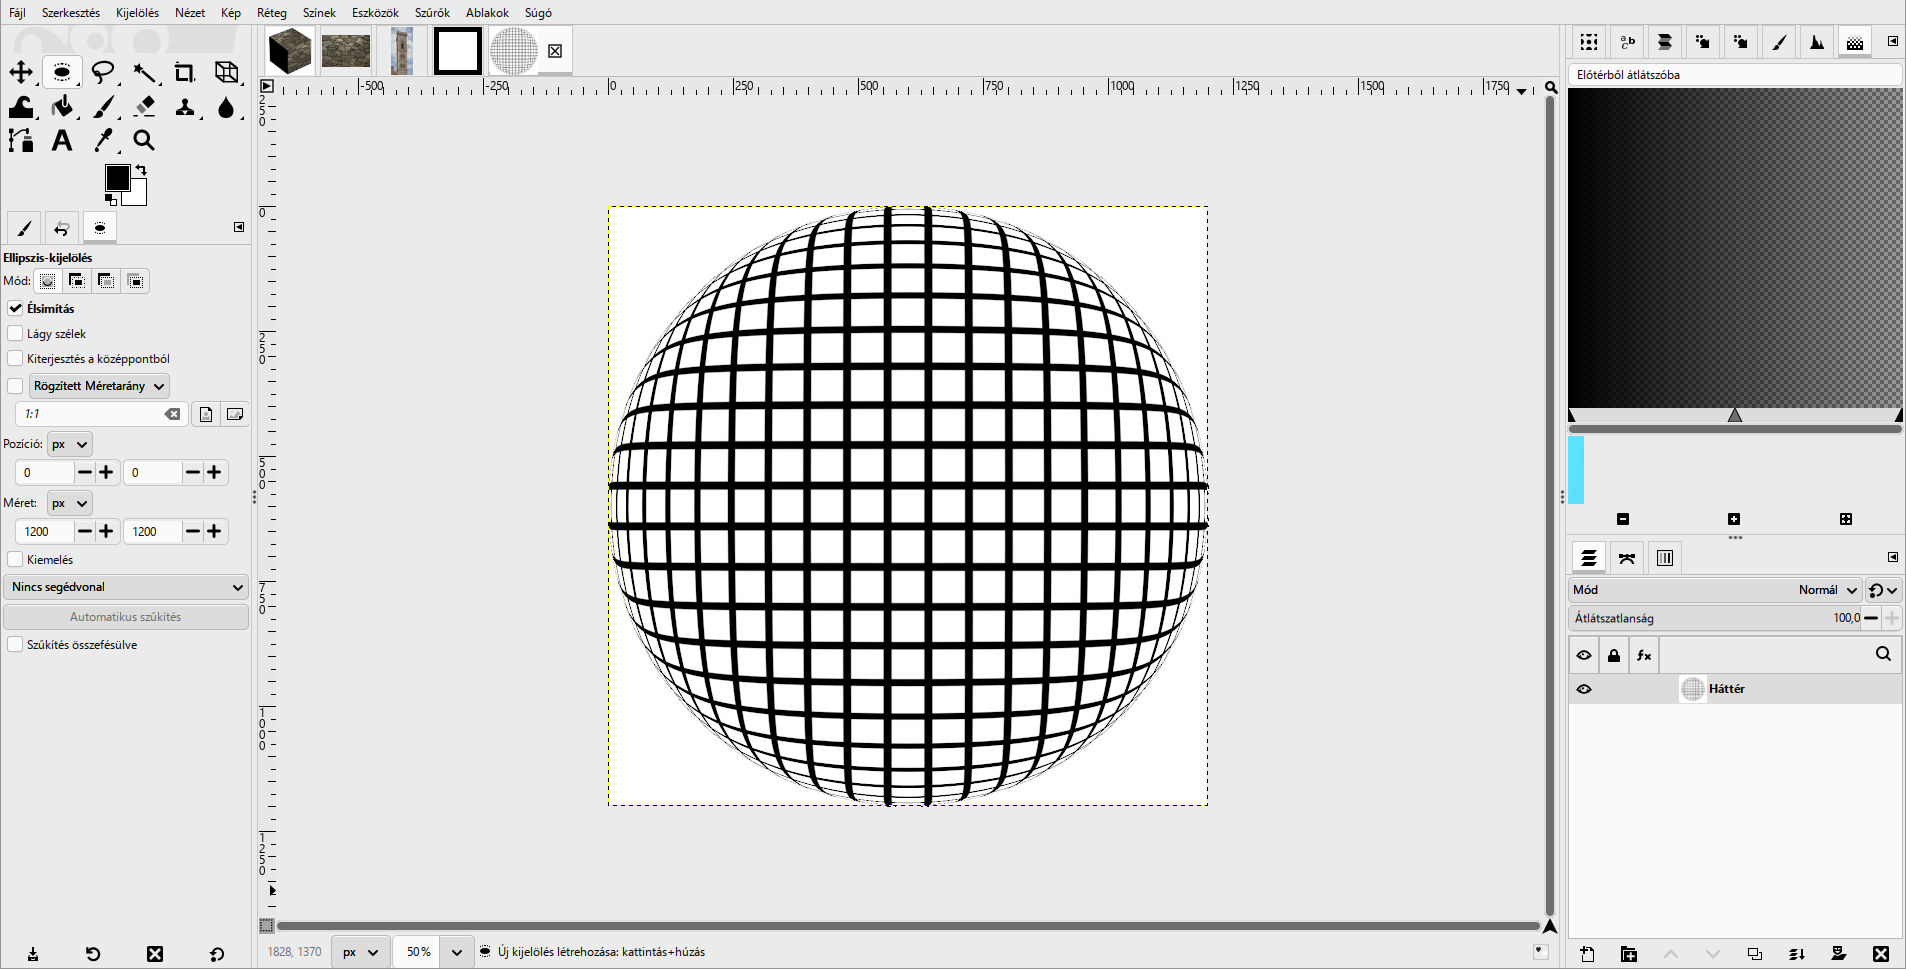Select the Paths tool
The height and width of the screenshot is (969, 1906).
click(21, 141)
